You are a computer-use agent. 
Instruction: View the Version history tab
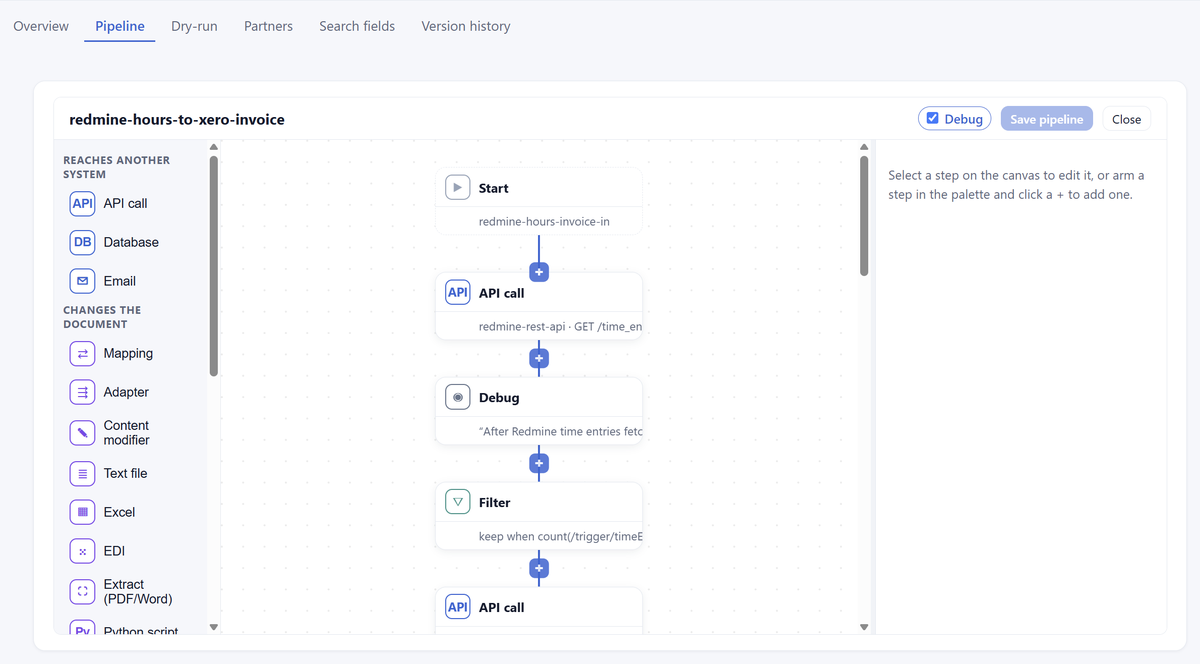466,26
